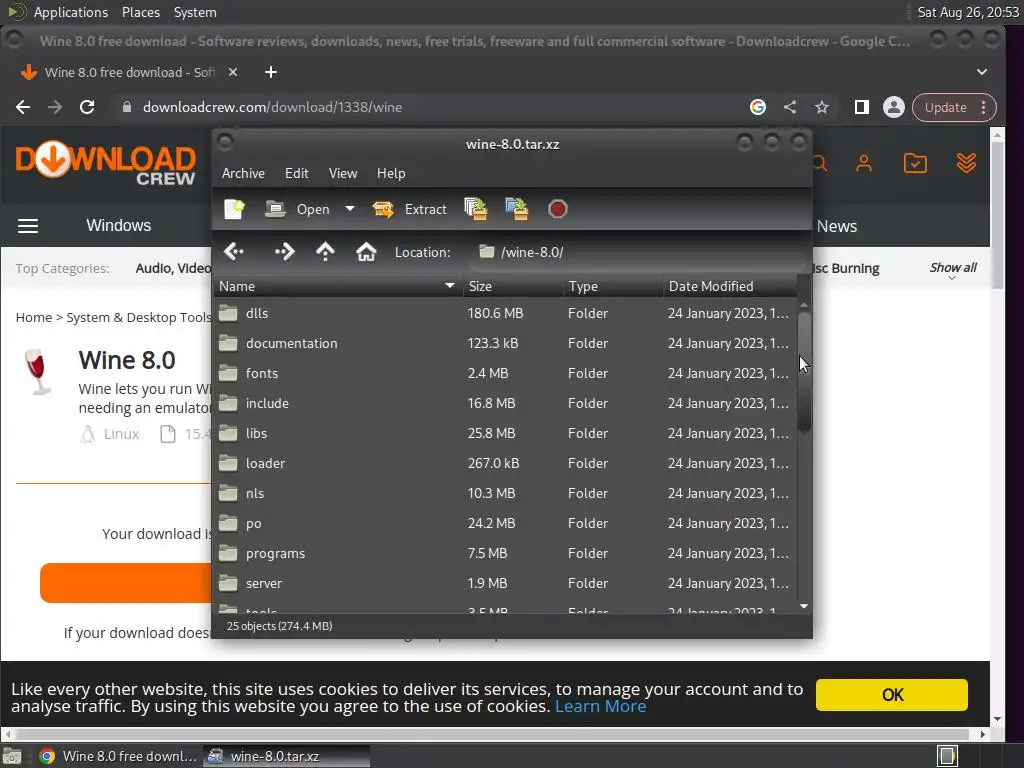Select the loader folder

[505, 464]
